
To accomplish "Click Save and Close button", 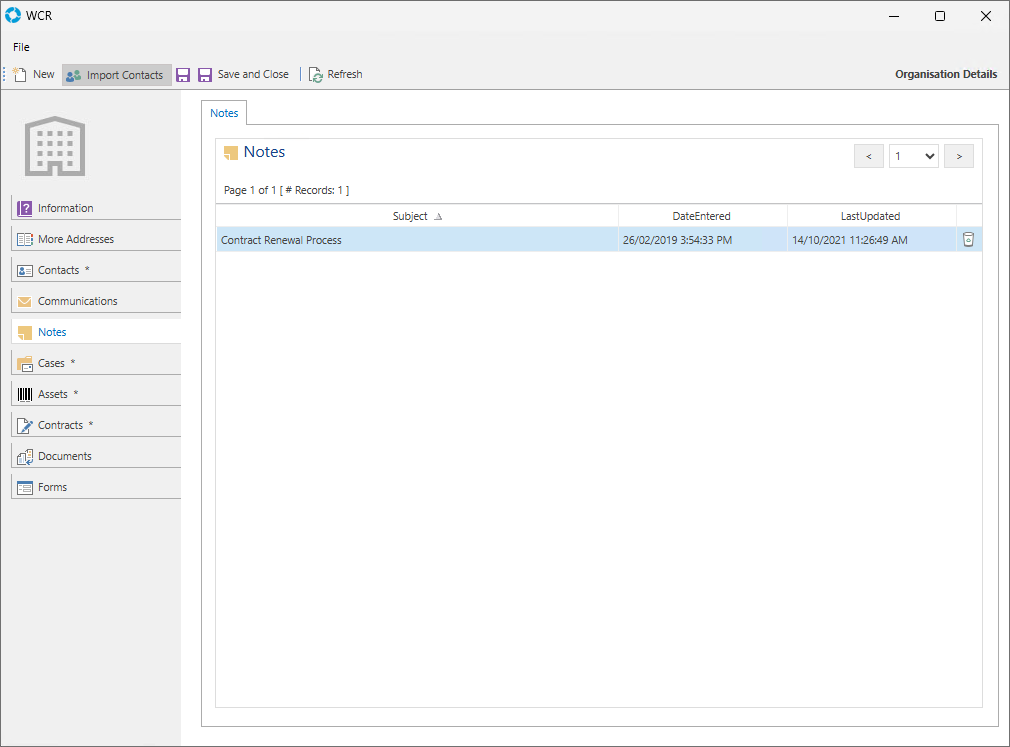I will pyautogui.click(x=243, y=75).
